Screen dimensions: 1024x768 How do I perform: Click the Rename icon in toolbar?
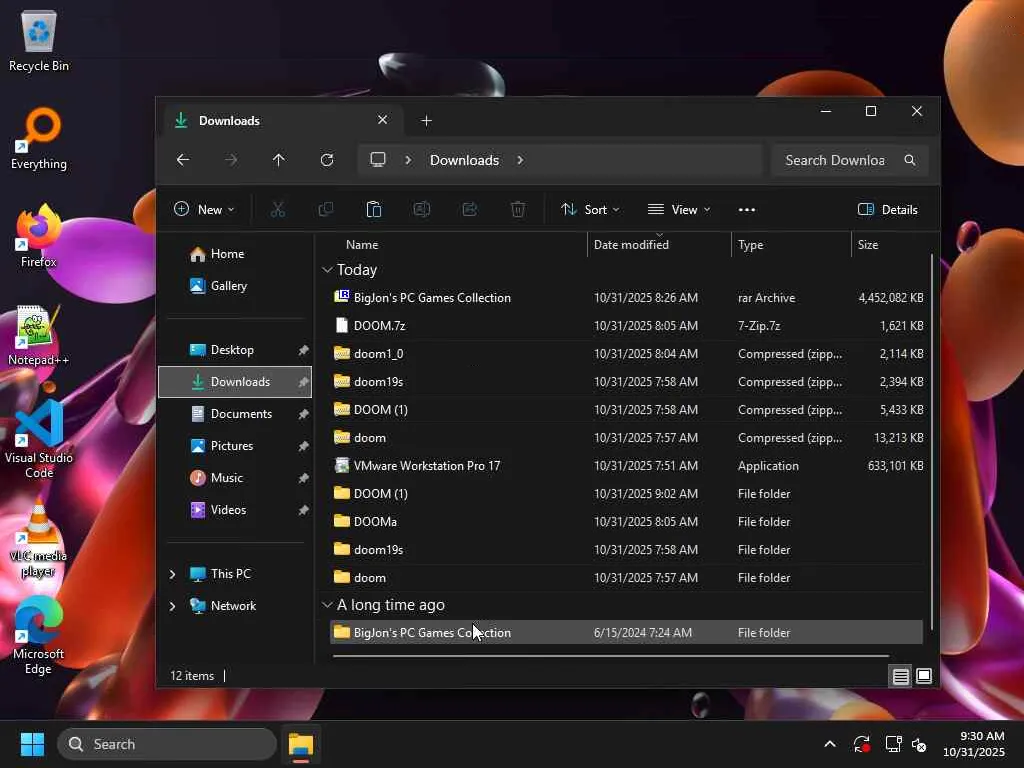pyautogui.click(x=422, y=210)
